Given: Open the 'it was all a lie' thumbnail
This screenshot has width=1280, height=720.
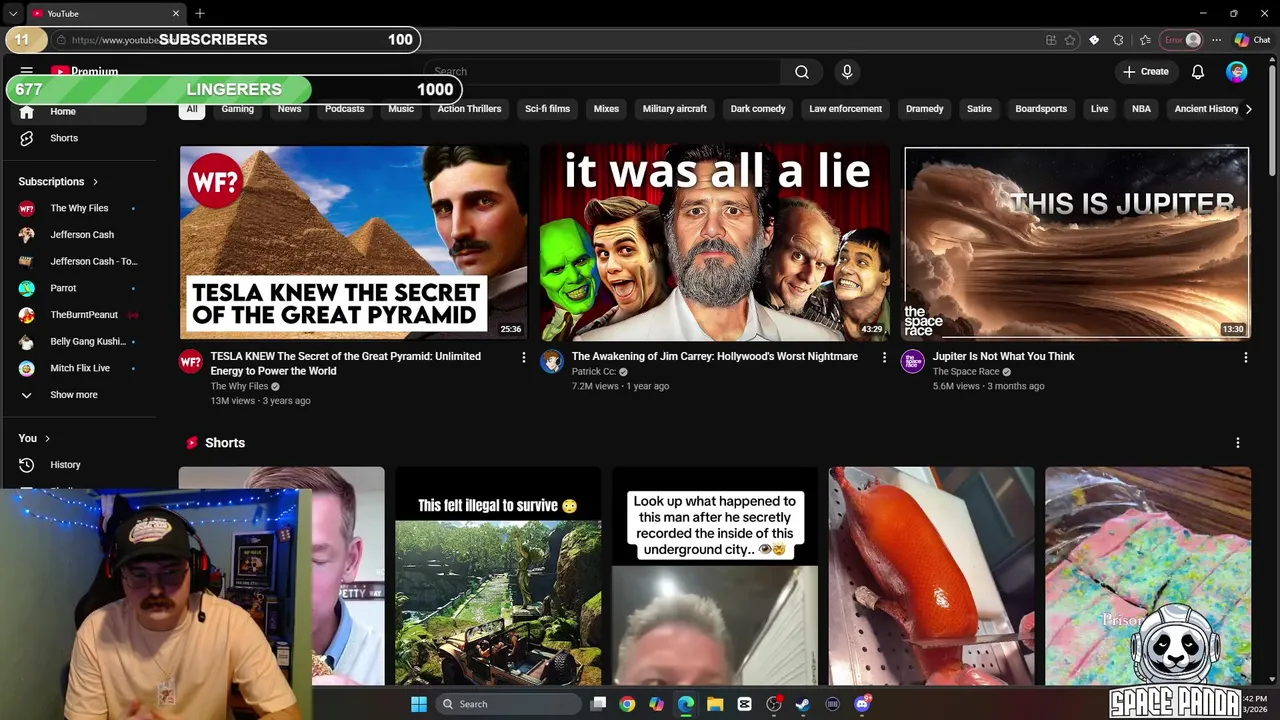Looking at the screenshot, I should 714,243.
